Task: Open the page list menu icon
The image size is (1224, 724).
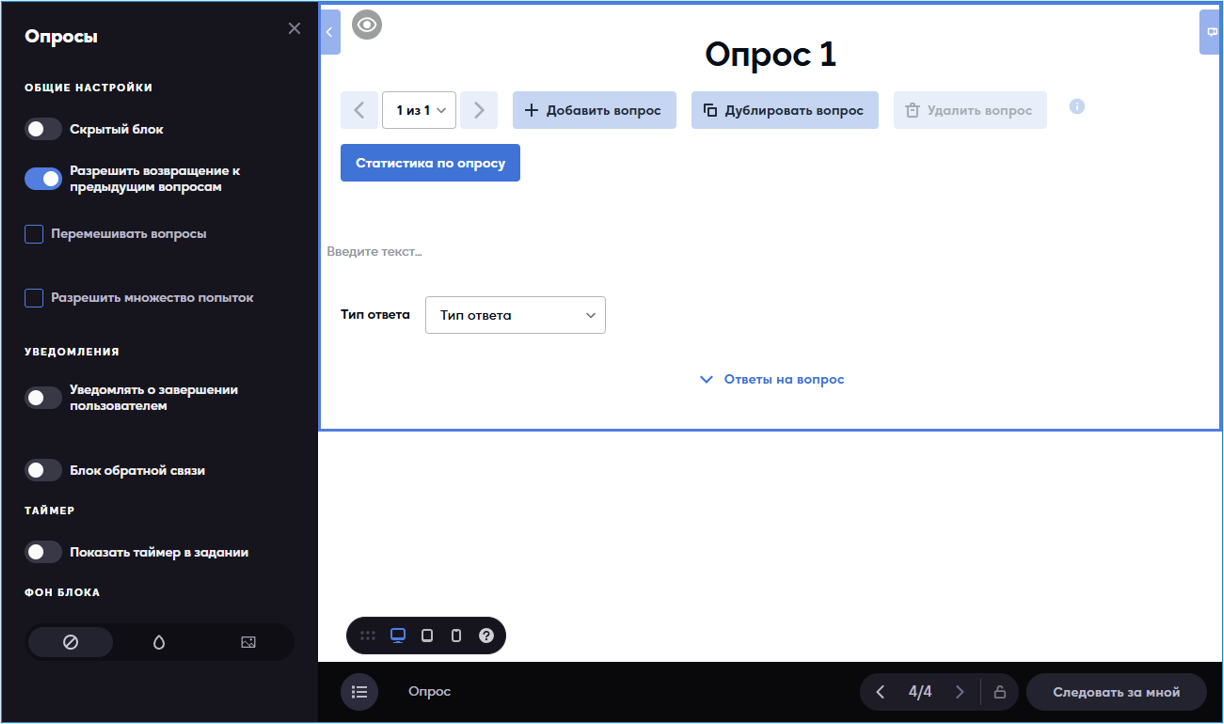Action: [x=360, y=692]
